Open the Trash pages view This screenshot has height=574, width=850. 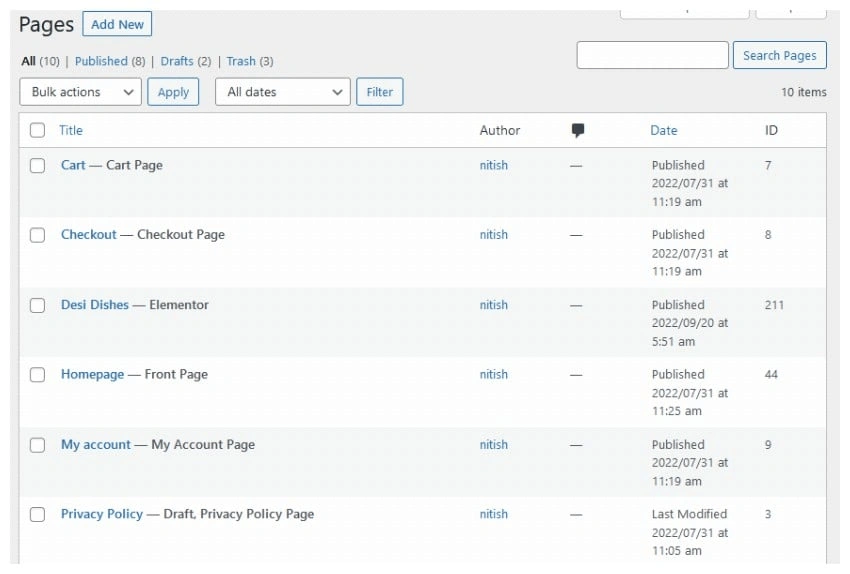tap(241, 61)
